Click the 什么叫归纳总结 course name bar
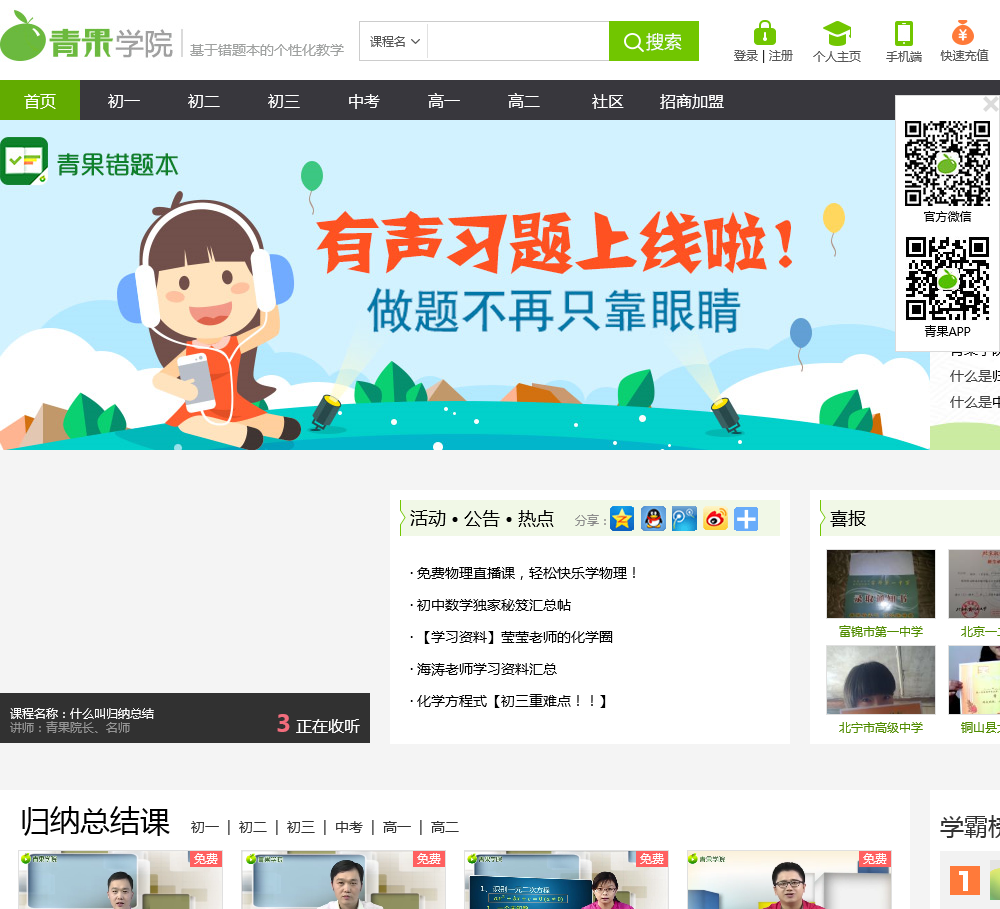1000x909 pixels. [x=82, y=713]
